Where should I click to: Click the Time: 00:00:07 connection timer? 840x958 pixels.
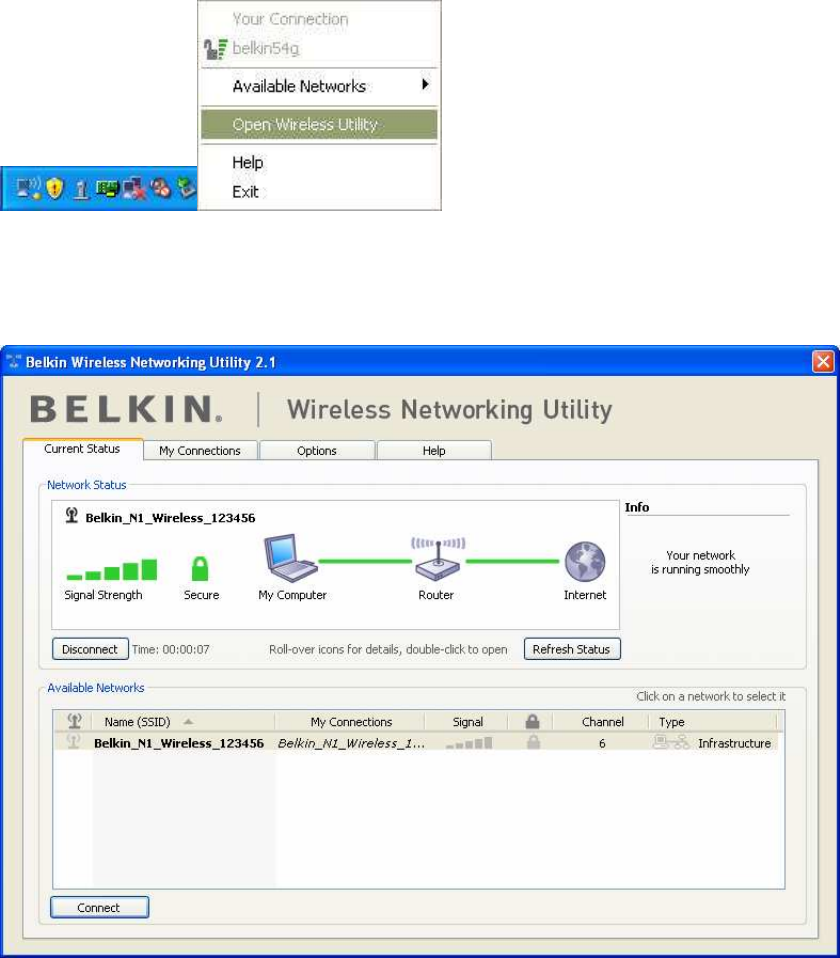click(171, 649)
